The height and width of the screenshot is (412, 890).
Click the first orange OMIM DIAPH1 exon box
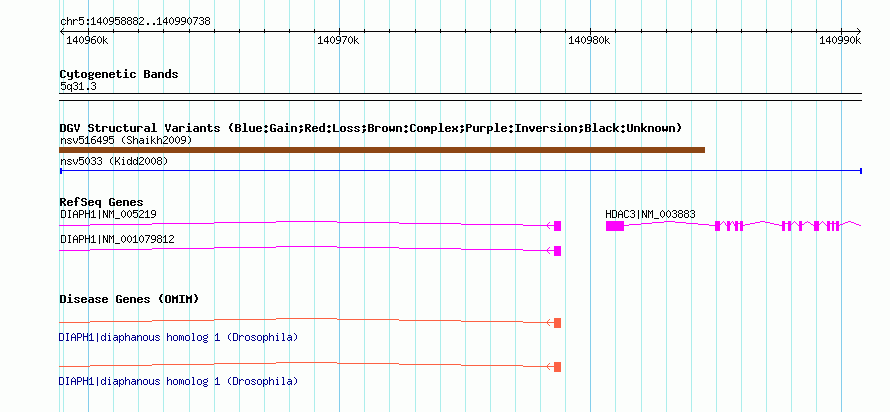coord(557,323)
